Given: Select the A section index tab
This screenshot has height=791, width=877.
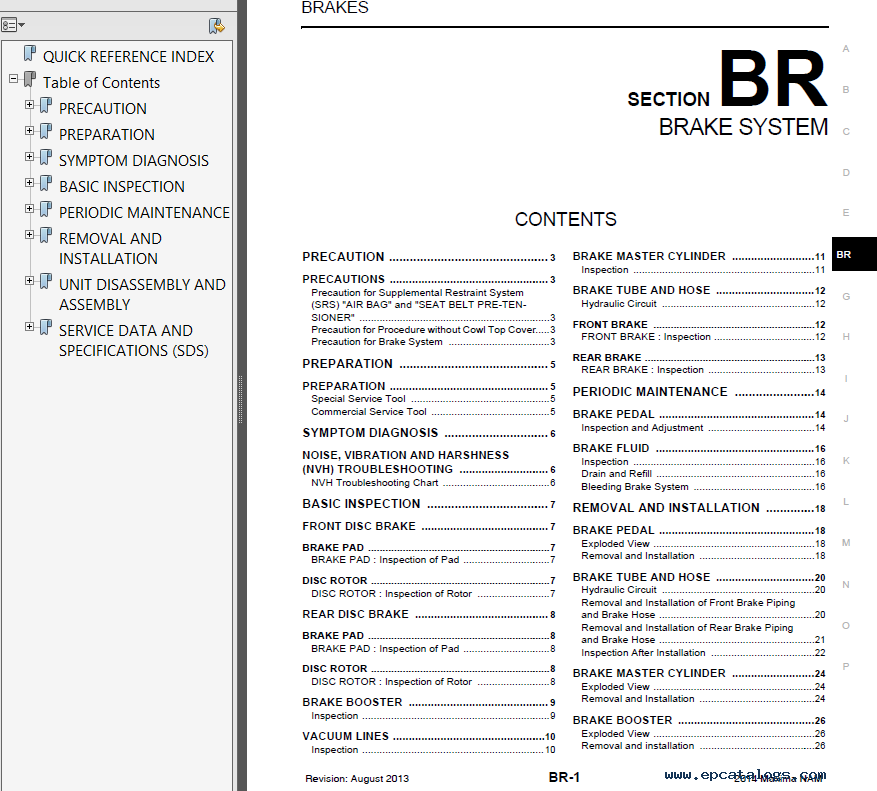Looking at the screenshot, I should pyautogui.click(x=846, y=49).
